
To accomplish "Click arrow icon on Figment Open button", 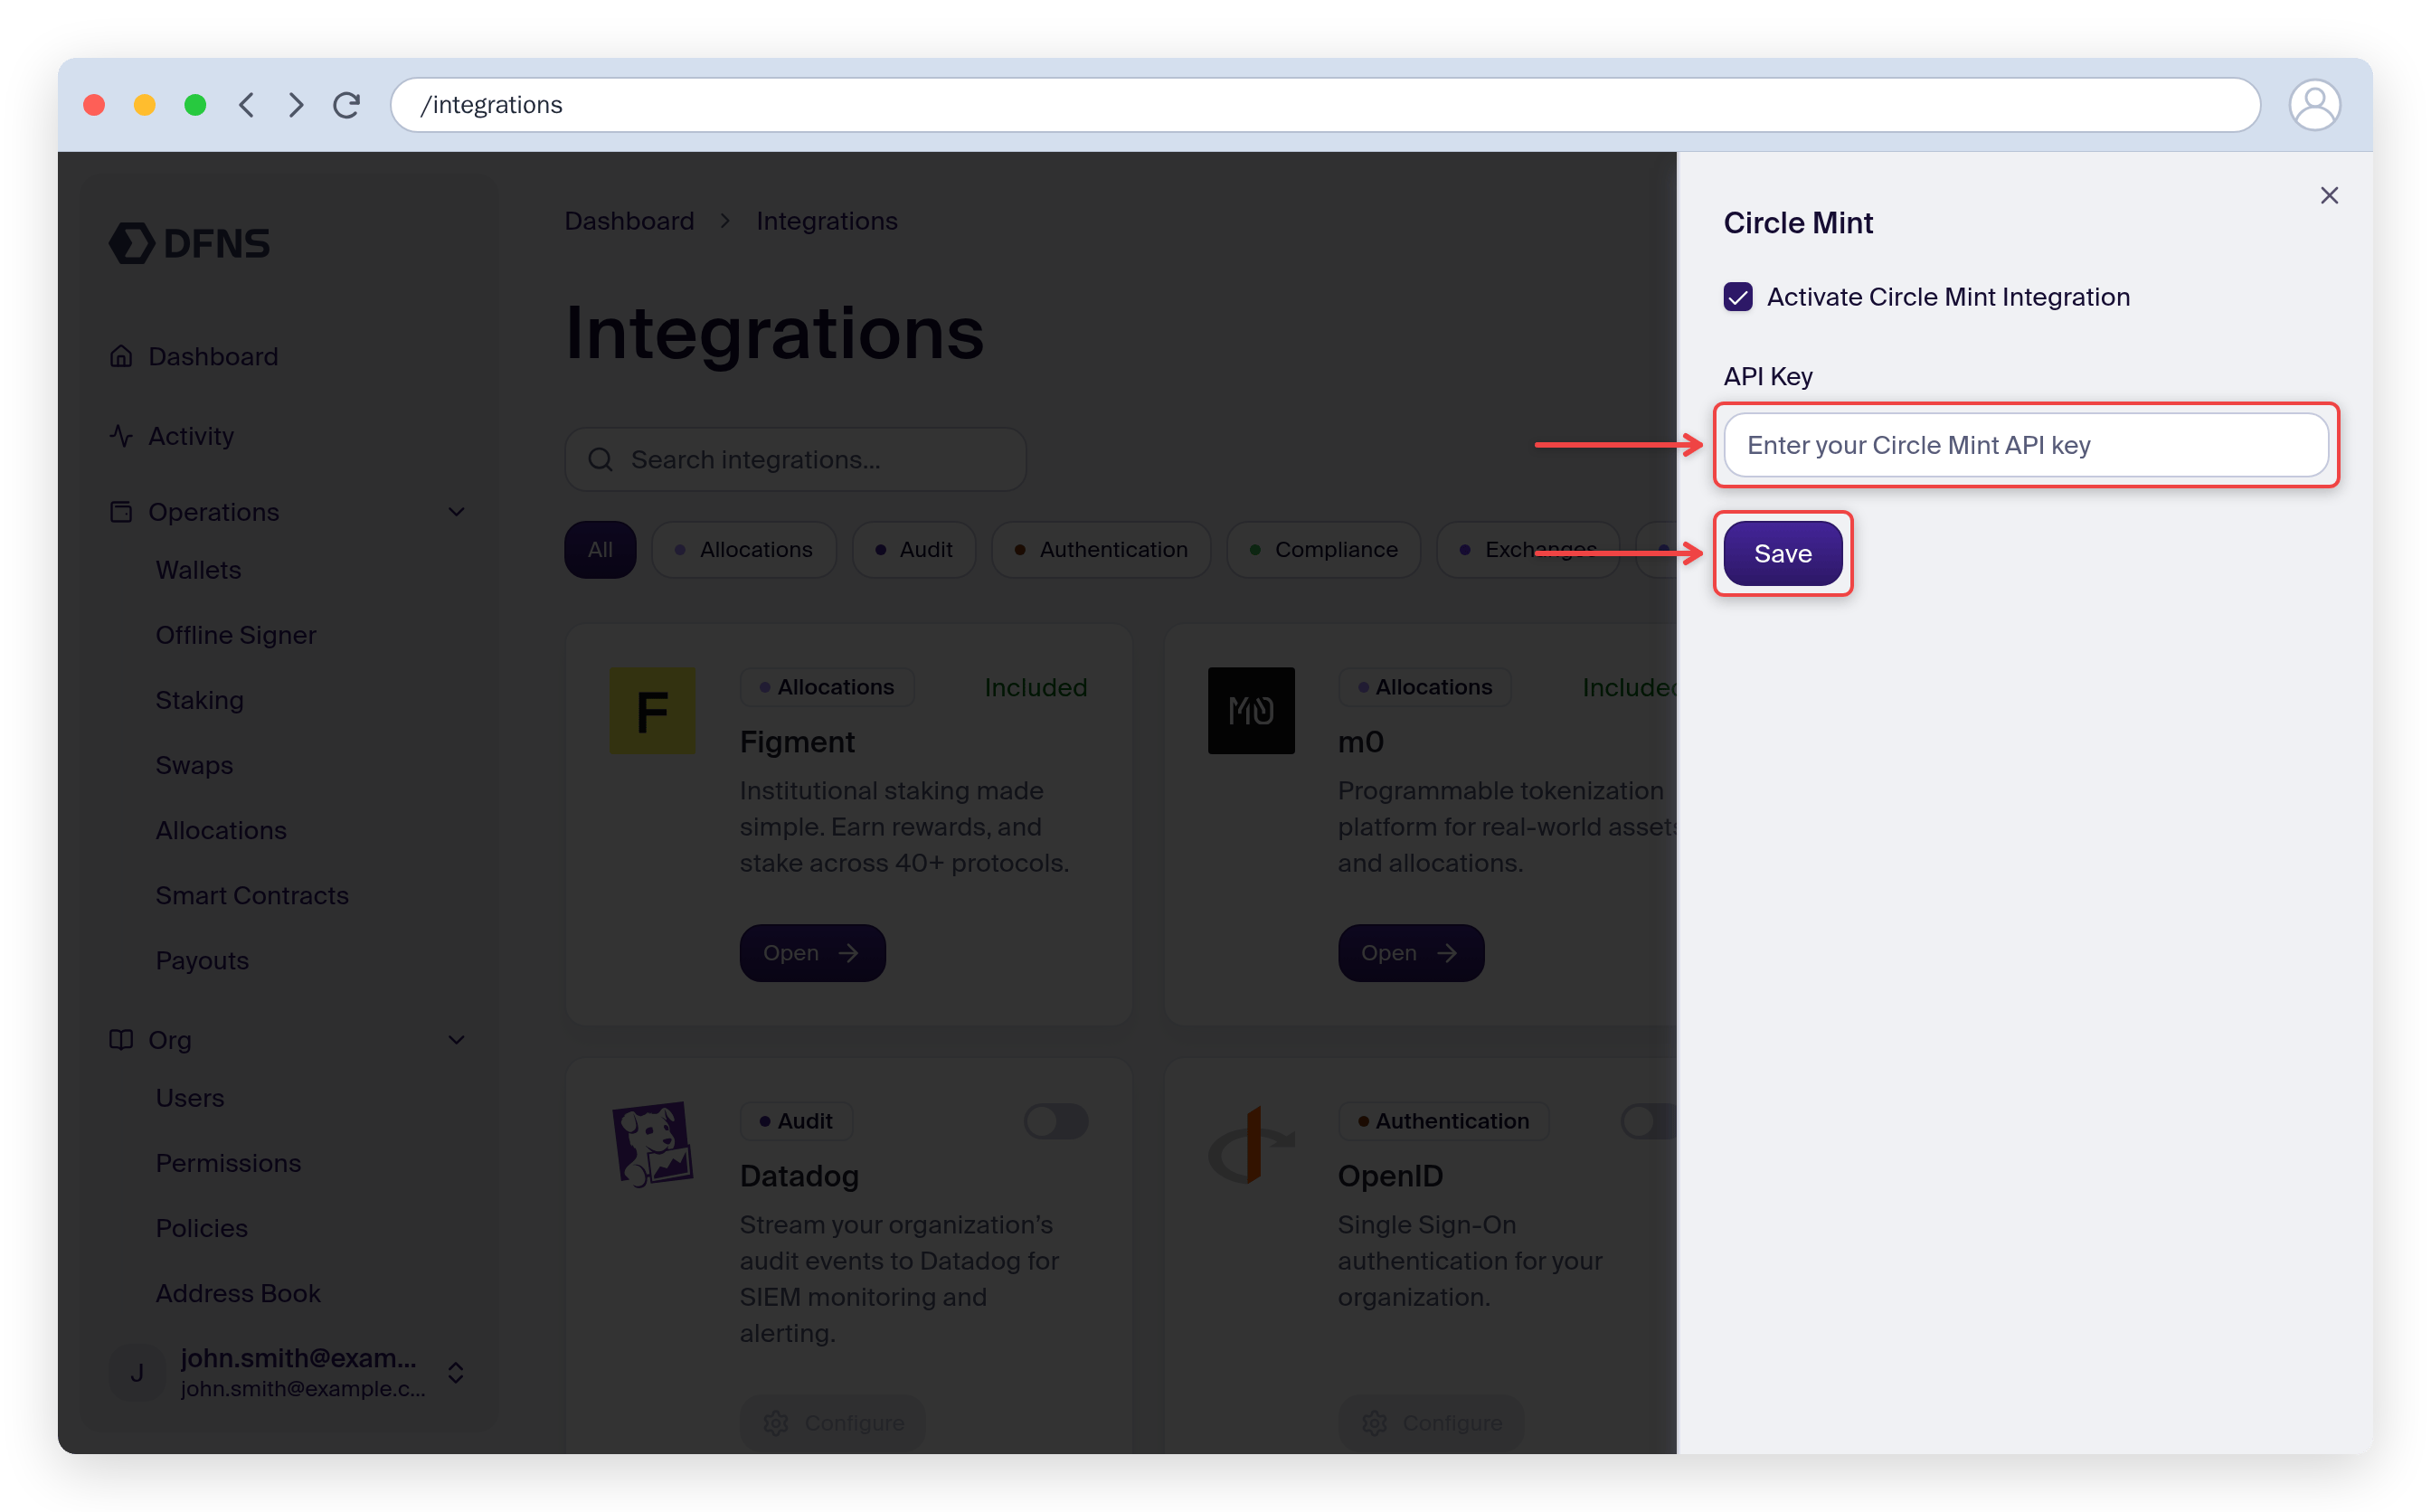I will pos(849,953).
